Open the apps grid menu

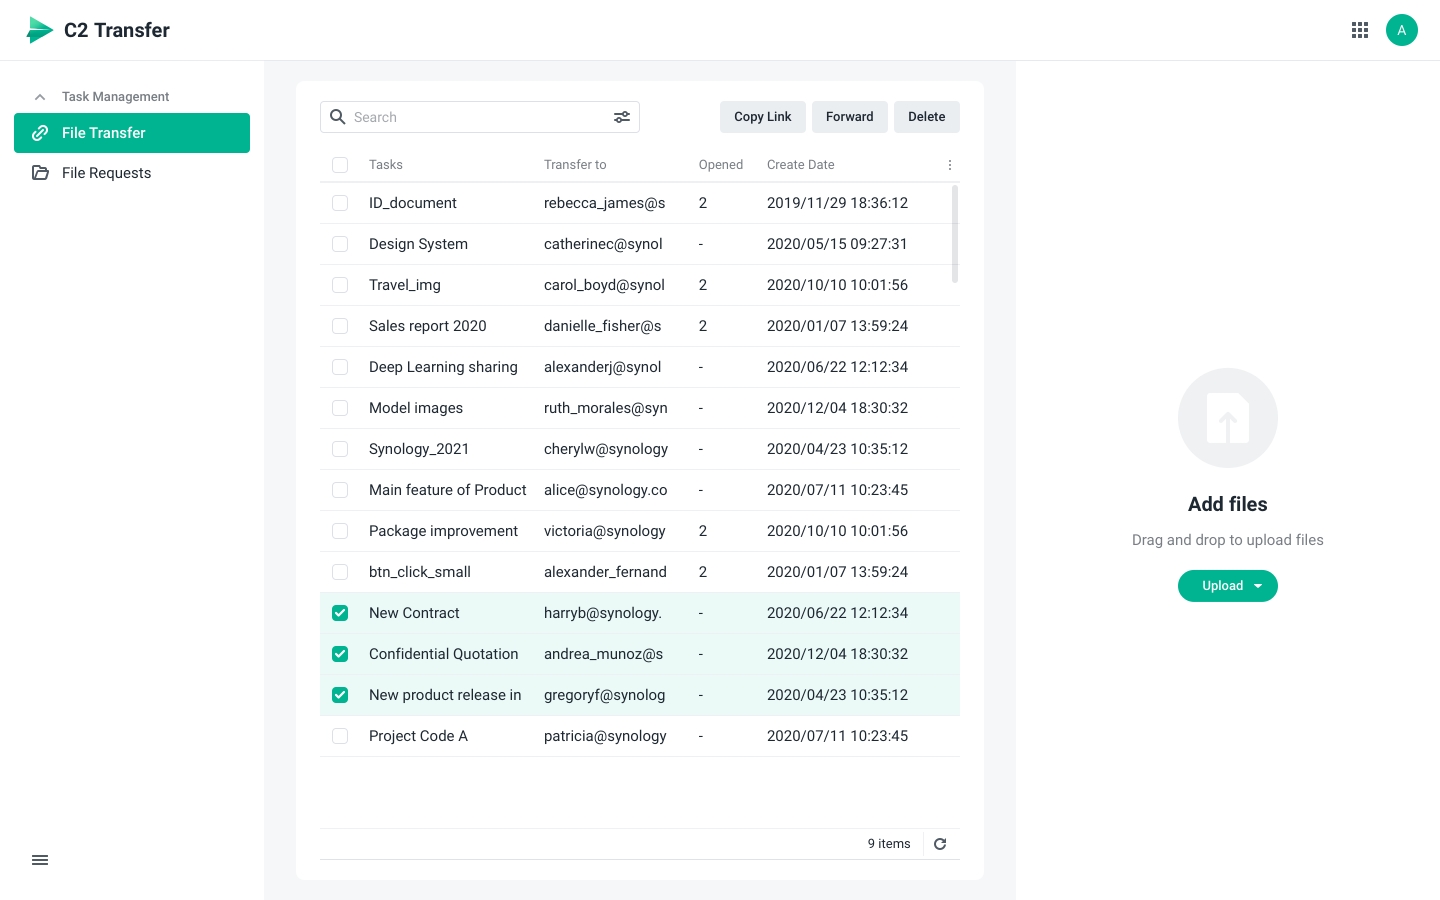[1359, 30]
